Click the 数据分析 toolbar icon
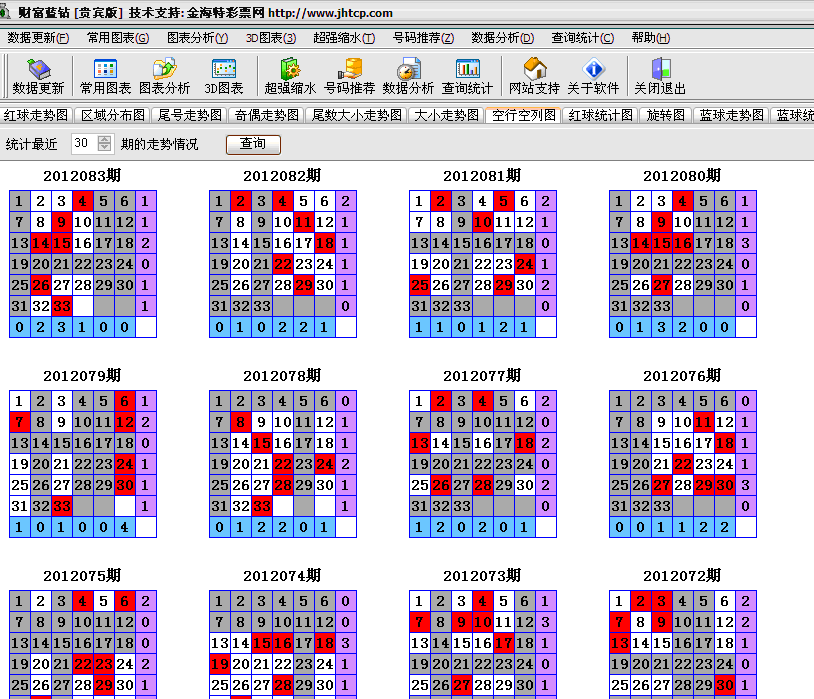814x699 pixels. click(x=408, y=76)
